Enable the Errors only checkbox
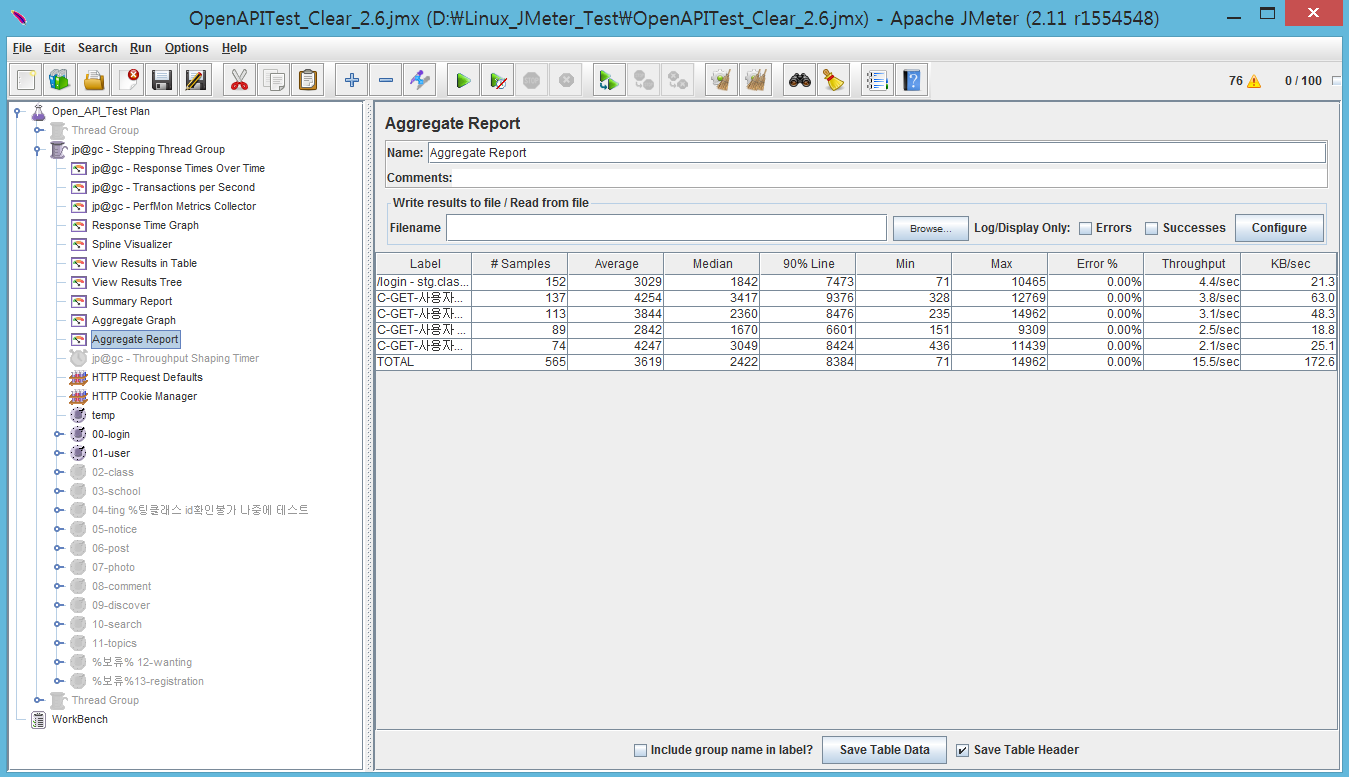 coord(1085,228)
